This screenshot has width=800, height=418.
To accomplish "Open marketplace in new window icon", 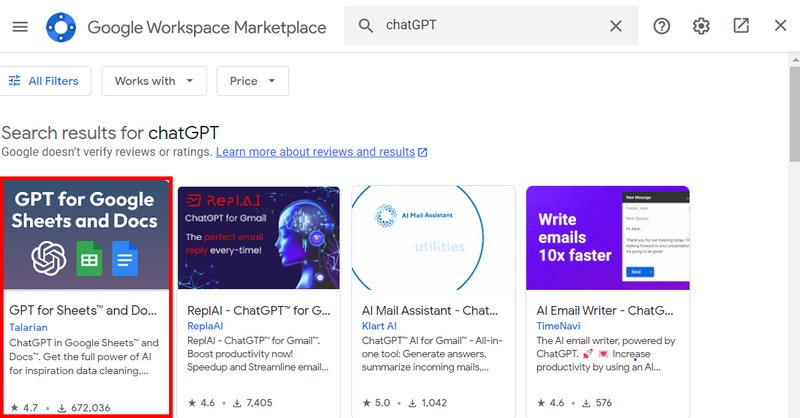I will click(x=741, y=26).
